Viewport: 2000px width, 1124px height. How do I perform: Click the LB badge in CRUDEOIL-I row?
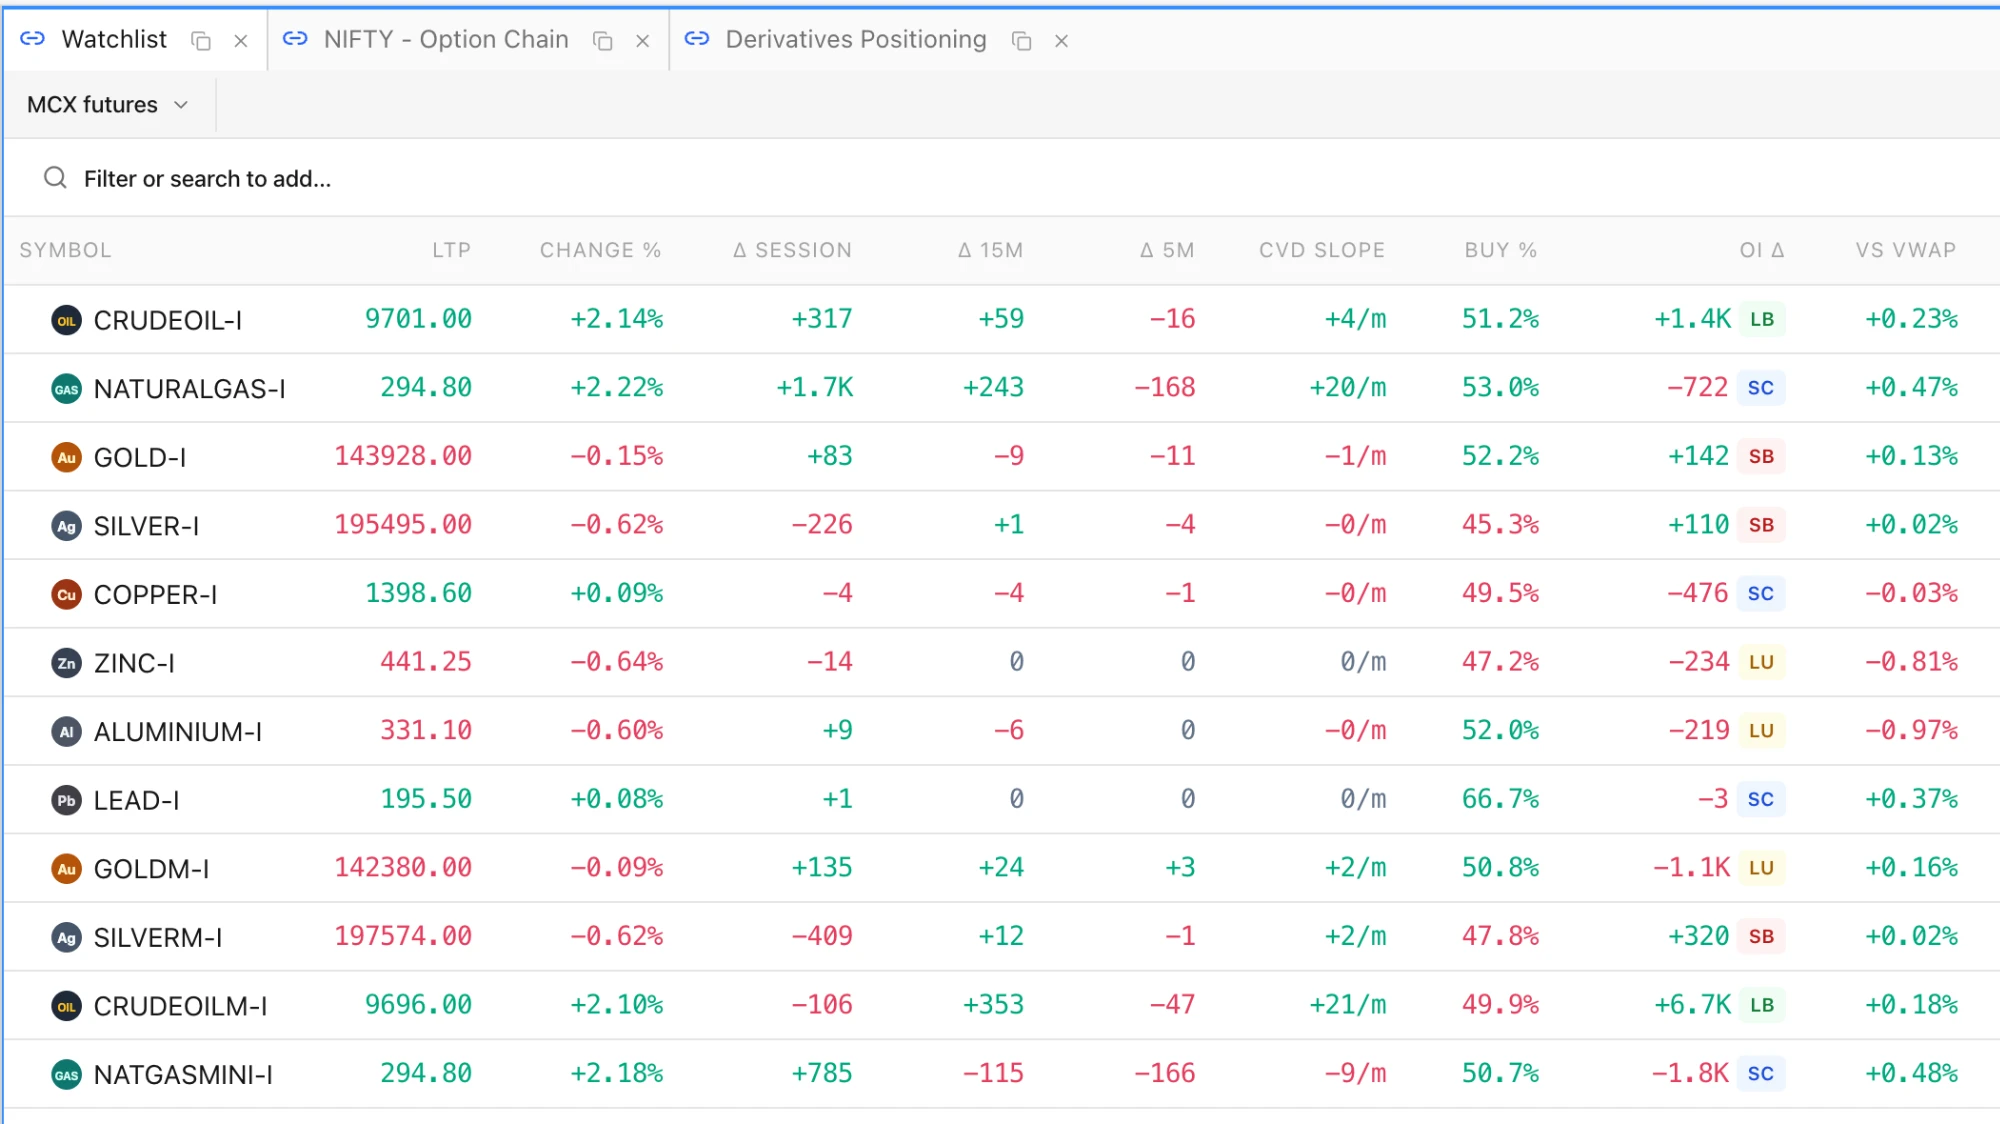(x=1762, y=319)
